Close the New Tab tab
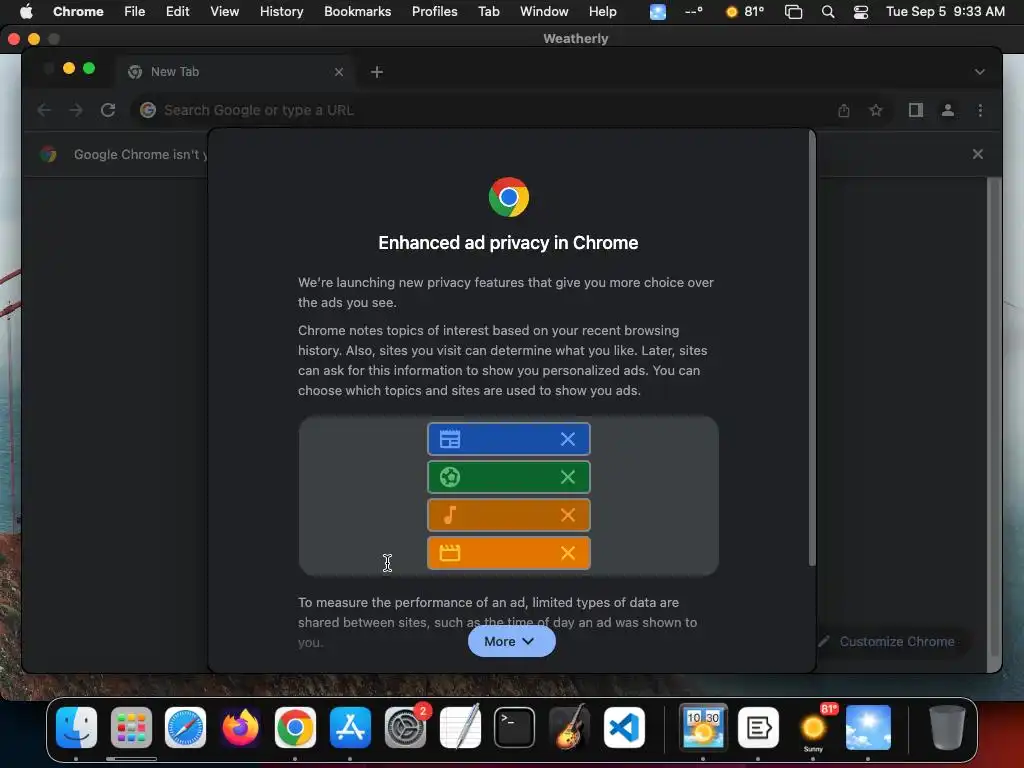The height and width of the screenshot is (768, 1024). (339, 72)
